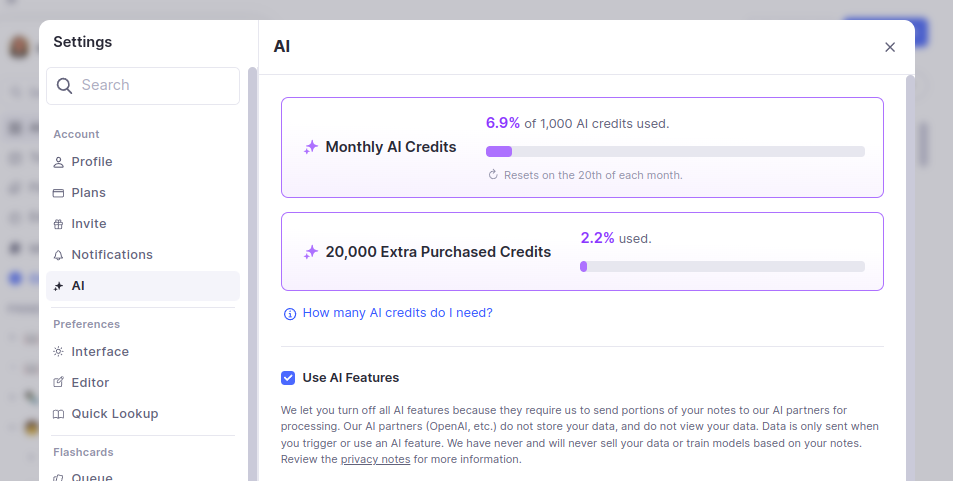Click the Profile person icon
This screenshot has height=481, width=953.
pyautogui.click(x=59, y=162)
